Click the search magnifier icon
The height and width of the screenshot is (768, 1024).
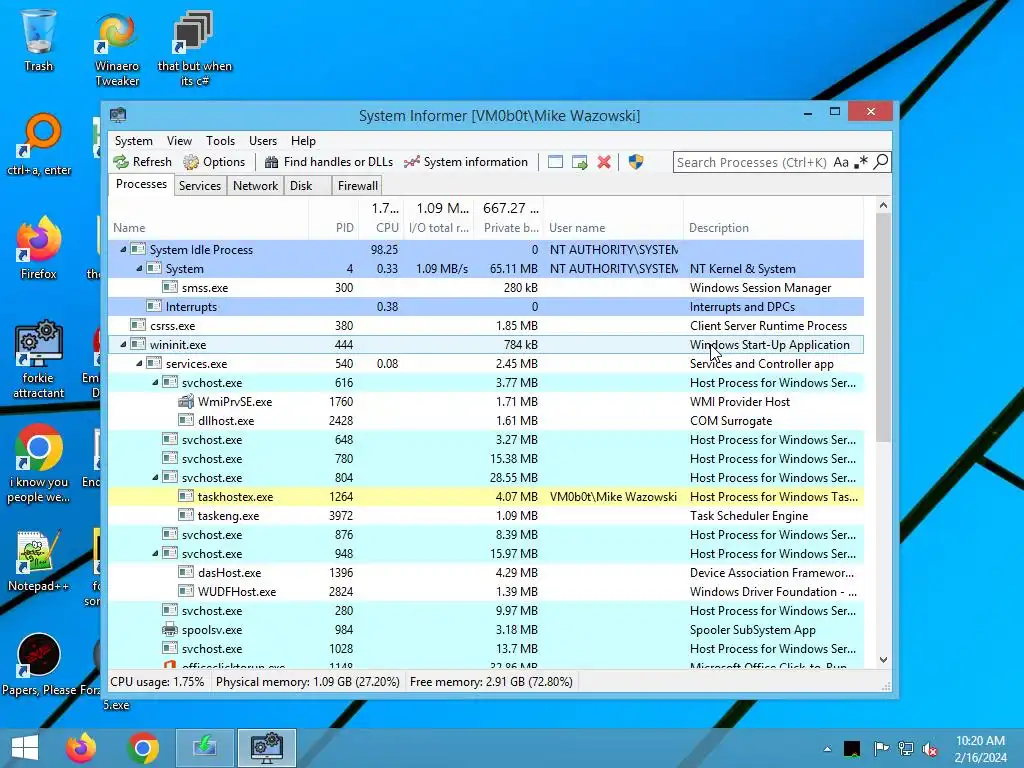(881, 162)
